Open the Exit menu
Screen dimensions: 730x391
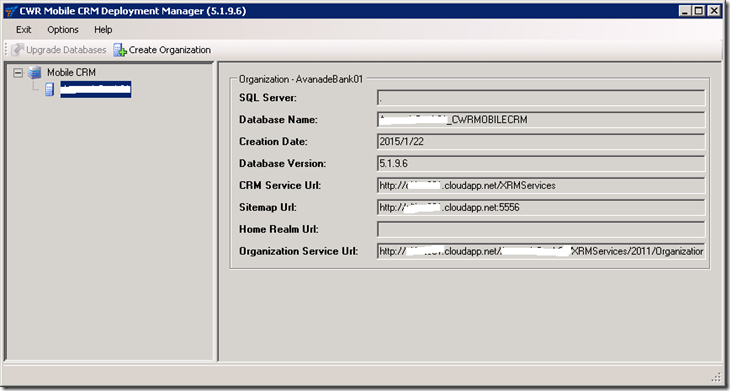23,30
